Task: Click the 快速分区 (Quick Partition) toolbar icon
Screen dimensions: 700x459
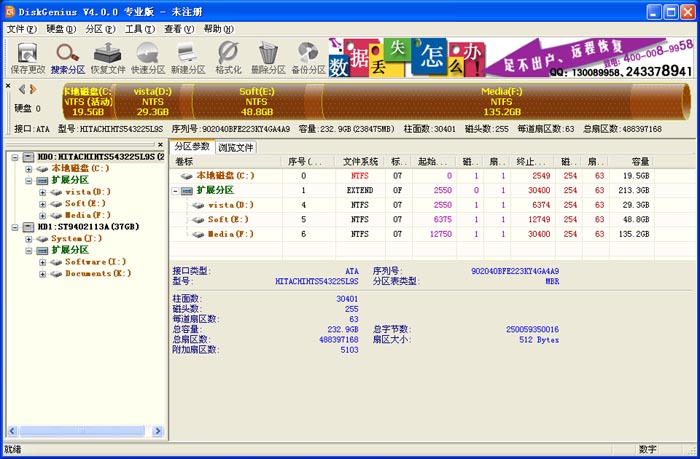Action: (x=148, y=58)
